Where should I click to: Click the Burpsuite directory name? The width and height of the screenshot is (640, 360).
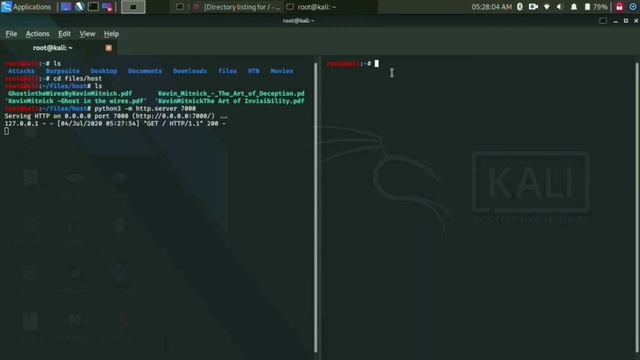coord(62,71)
